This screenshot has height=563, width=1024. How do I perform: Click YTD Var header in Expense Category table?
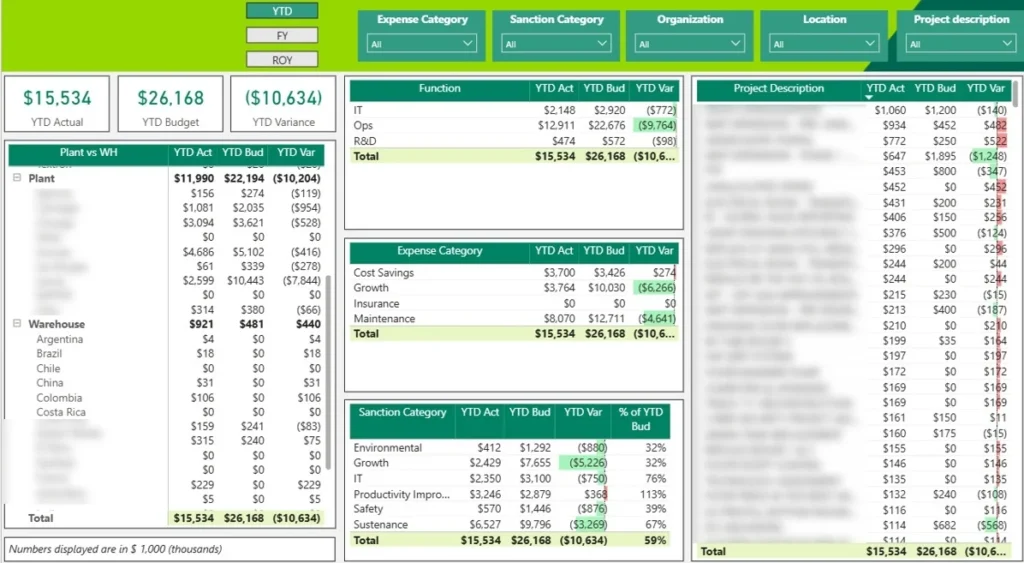pyautogui.click(x=654, y=251)
